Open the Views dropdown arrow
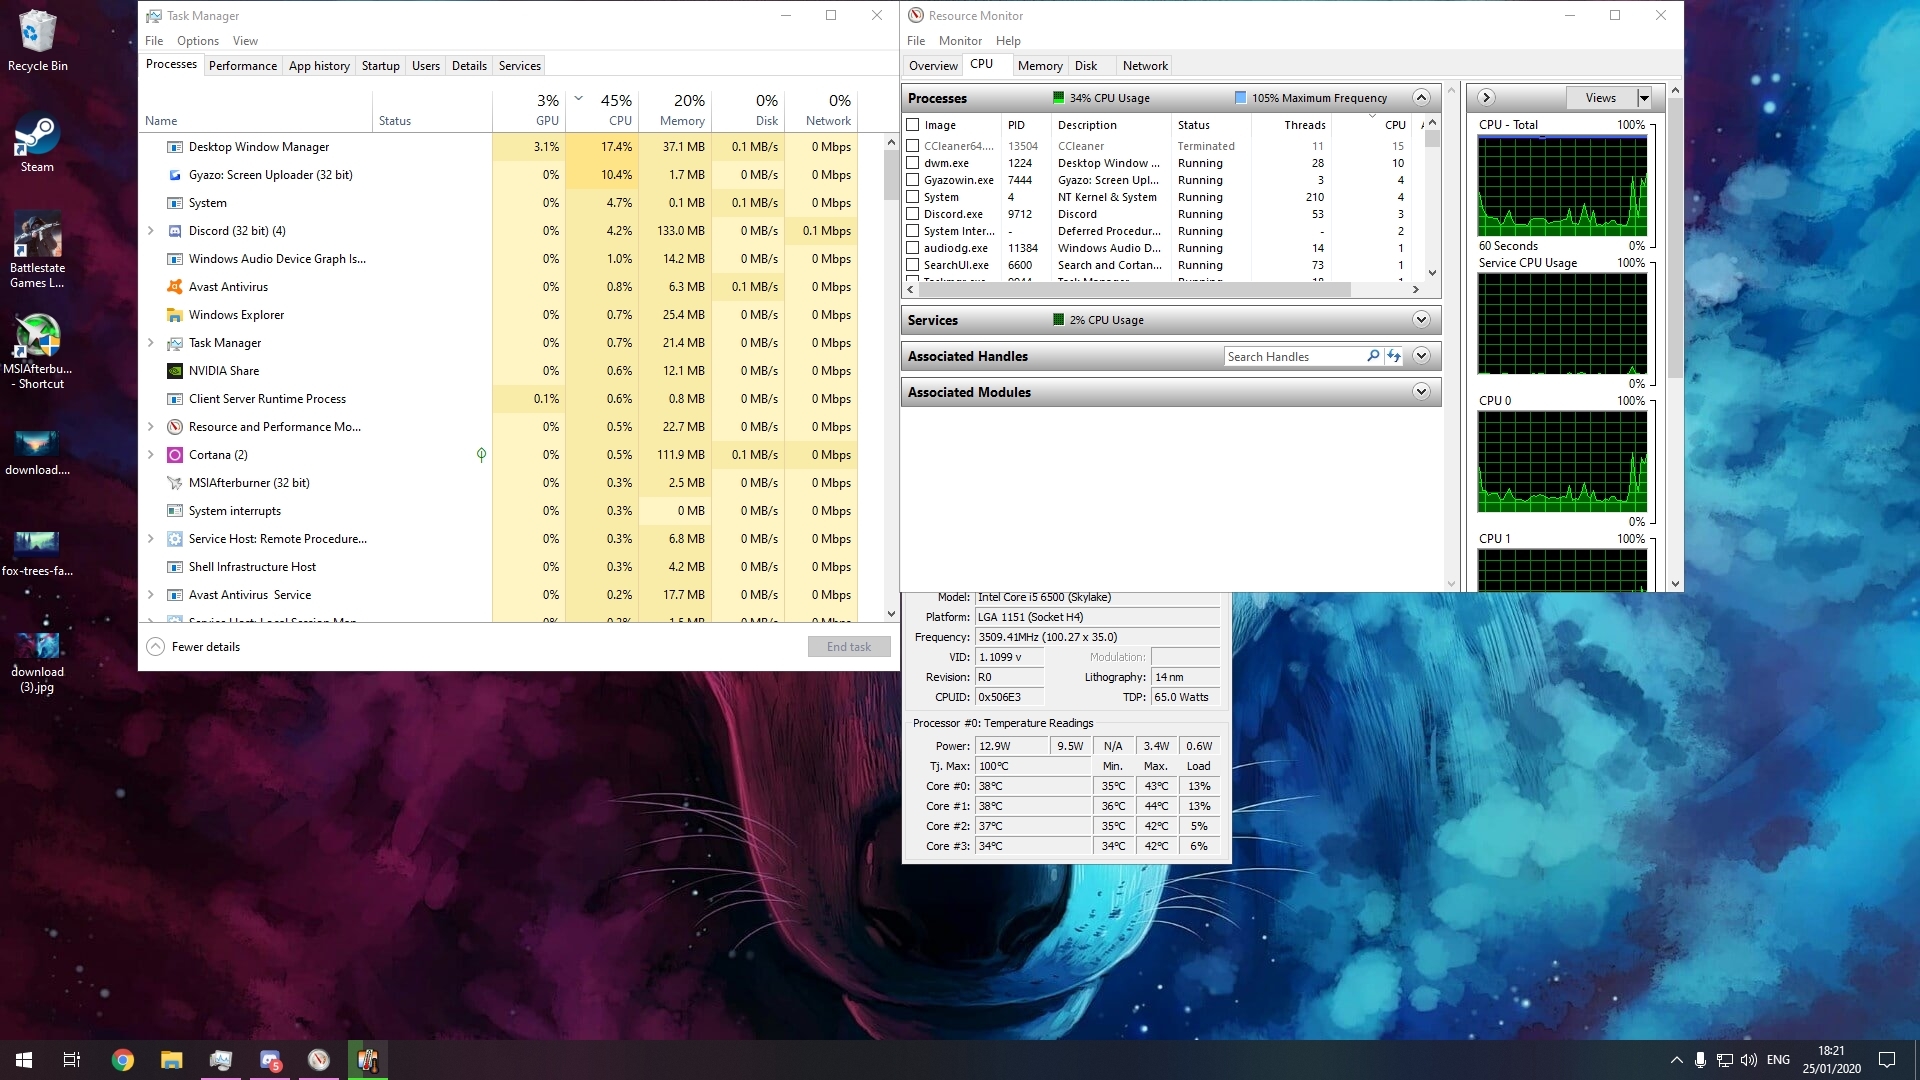The image size is (1920, 1080). [1644, 98]
